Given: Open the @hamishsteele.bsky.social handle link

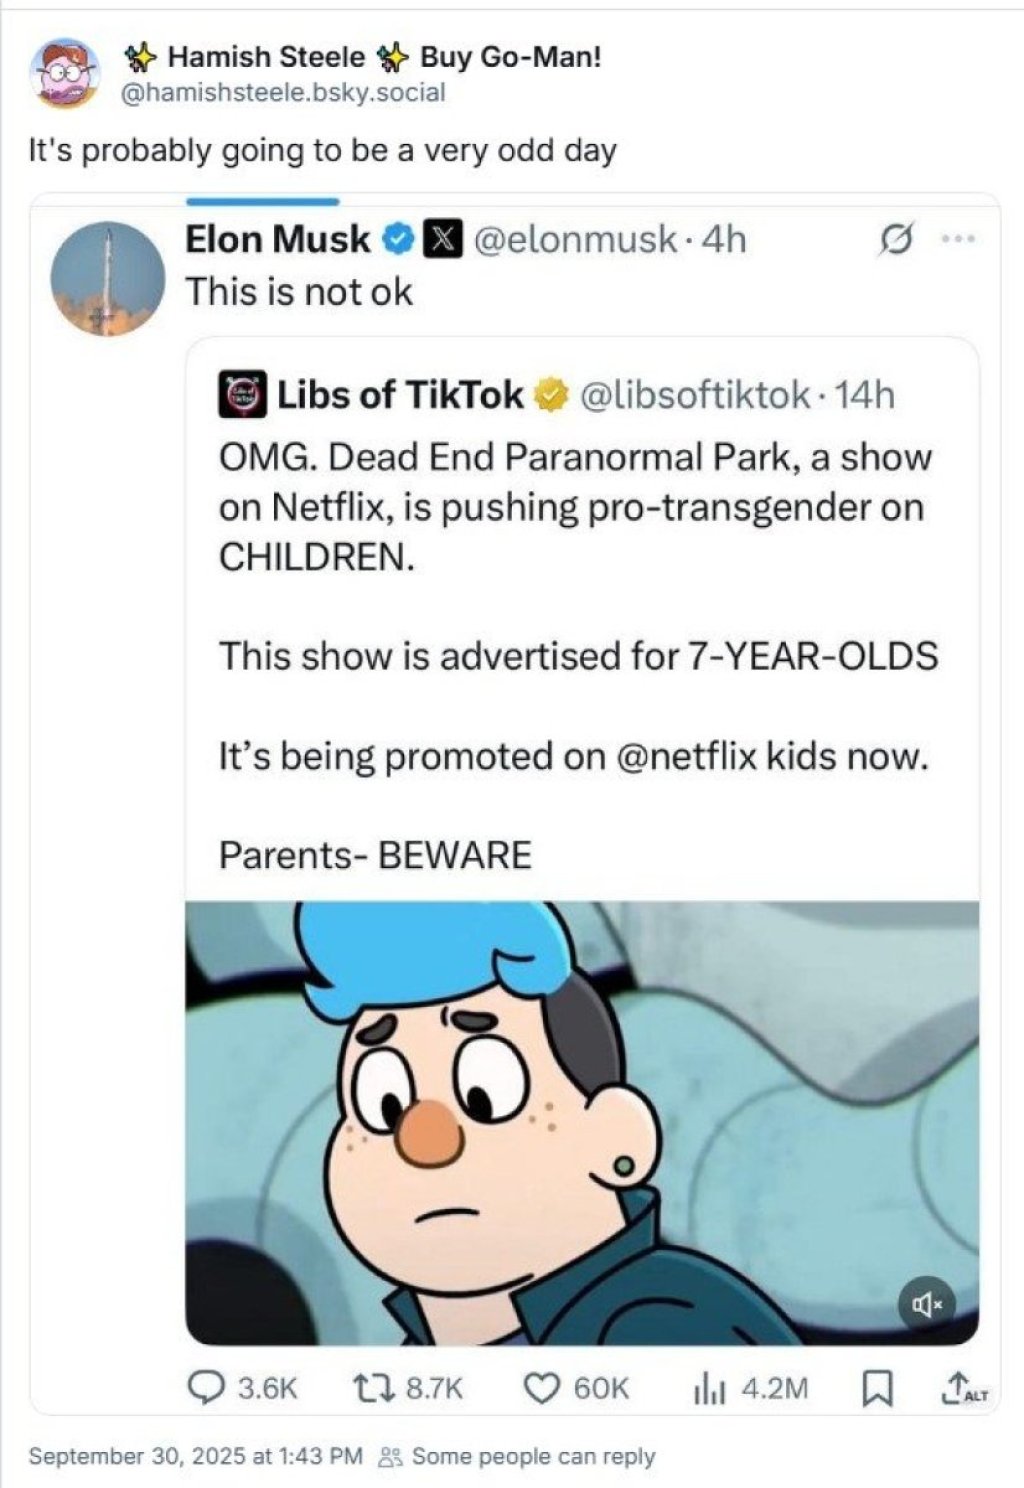Looking at the screenshot, I should point(283,93).
